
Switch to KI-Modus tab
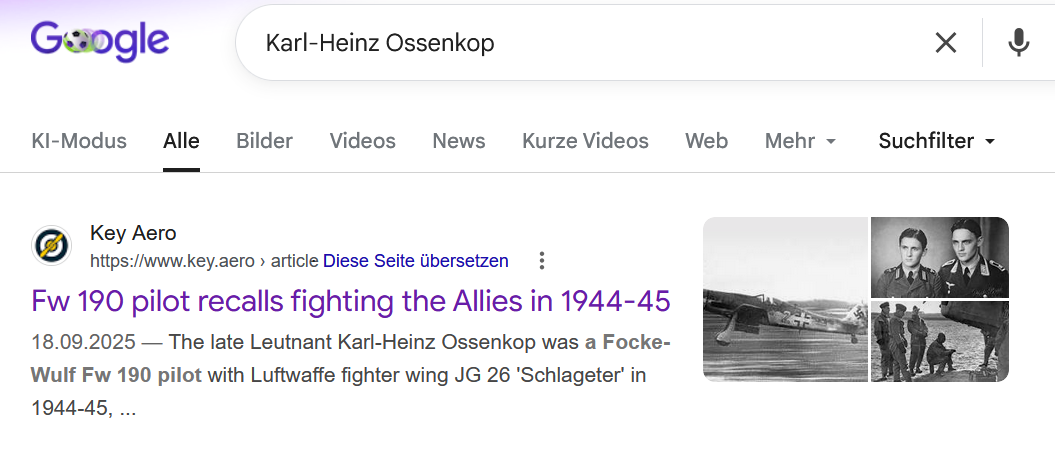pyautogui.click(x=79, y=141)
